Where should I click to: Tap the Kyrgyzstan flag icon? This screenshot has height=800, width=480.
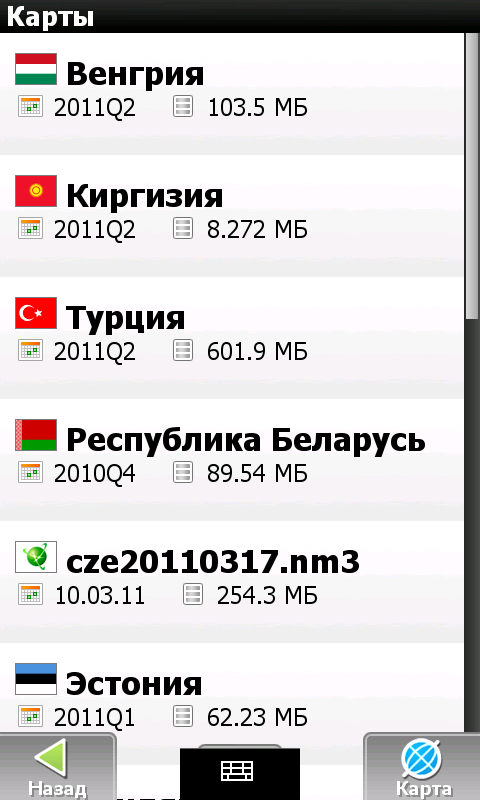[x=36, y=191]
